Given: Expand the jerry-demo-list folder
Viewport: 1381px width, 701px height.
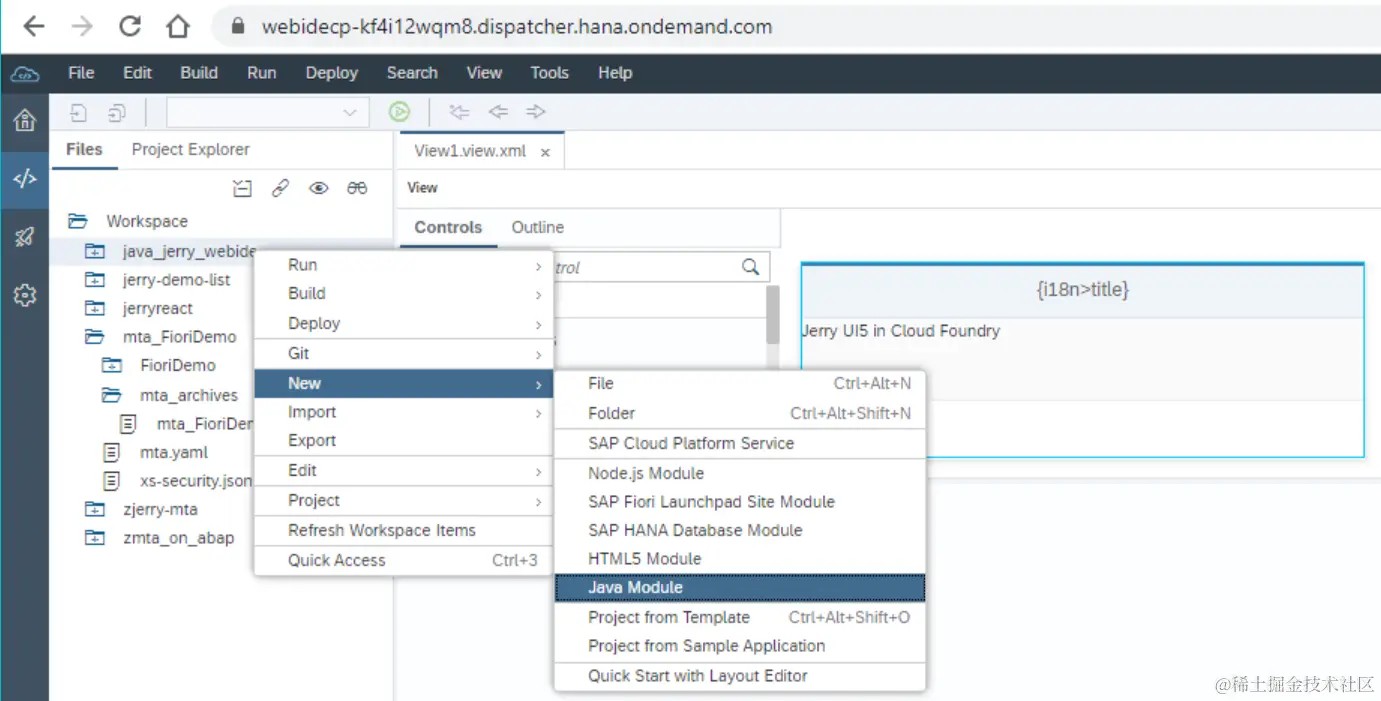Looking at the screenshot, I should pos(95,280).
